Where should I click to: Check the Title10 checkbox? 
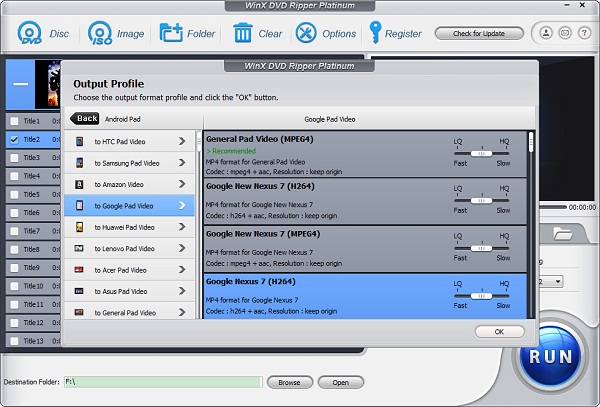pyautogui.click(x=14, y=286)
